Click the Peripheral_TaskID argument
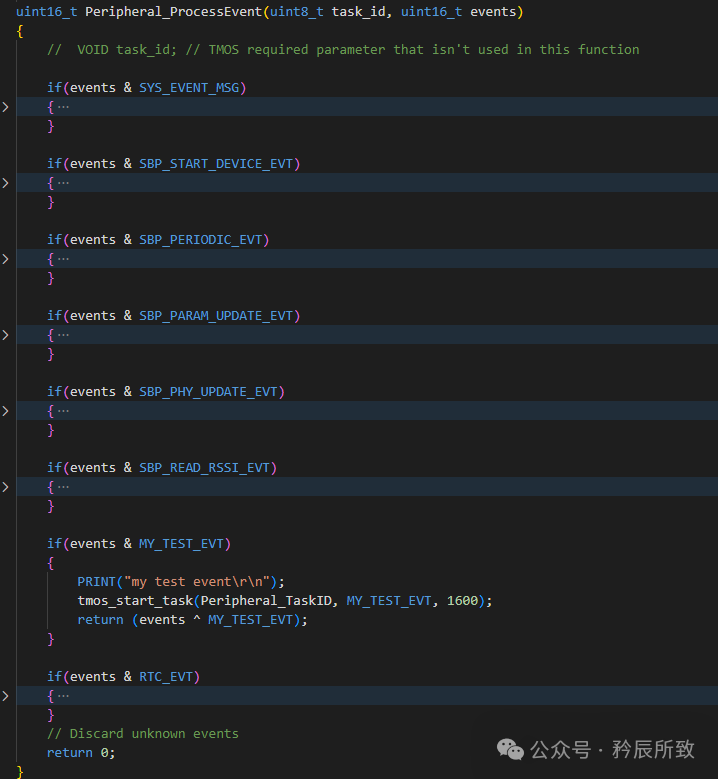 pos(266,601)
